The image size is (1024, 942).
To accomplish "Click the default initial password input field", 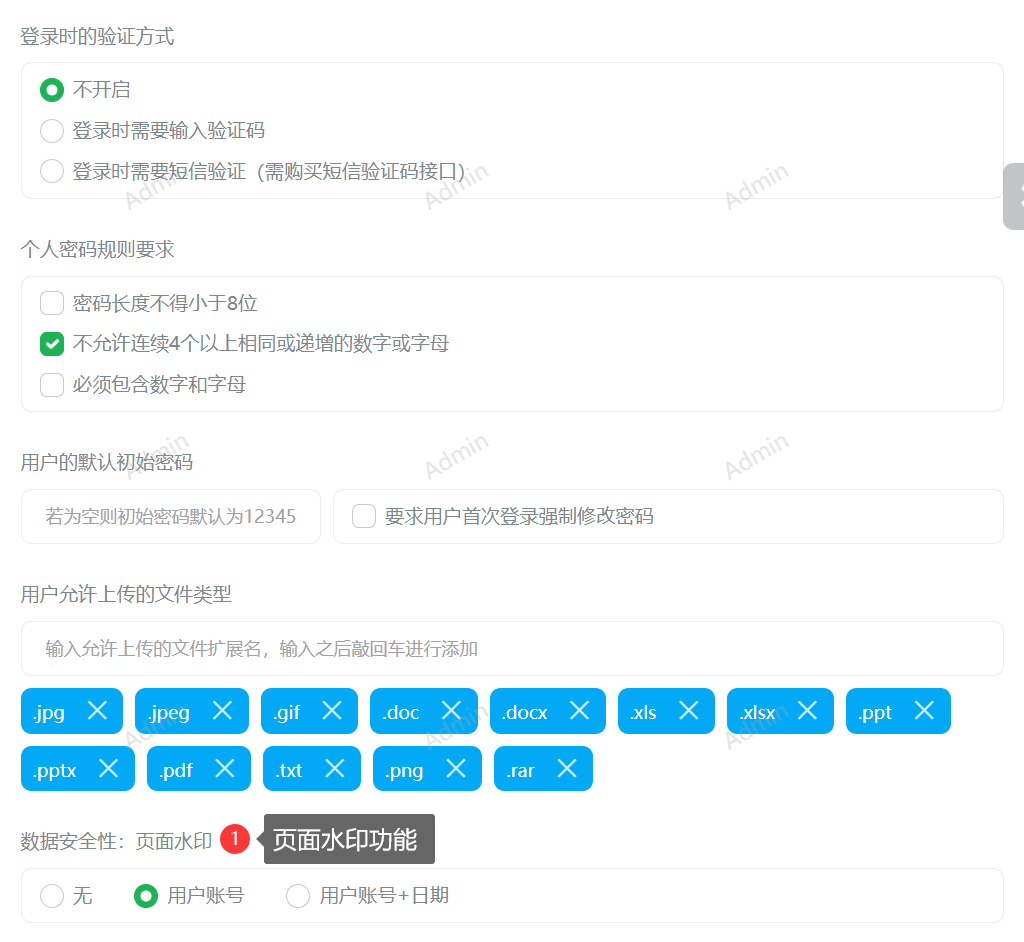I will [x=170, y=516].
